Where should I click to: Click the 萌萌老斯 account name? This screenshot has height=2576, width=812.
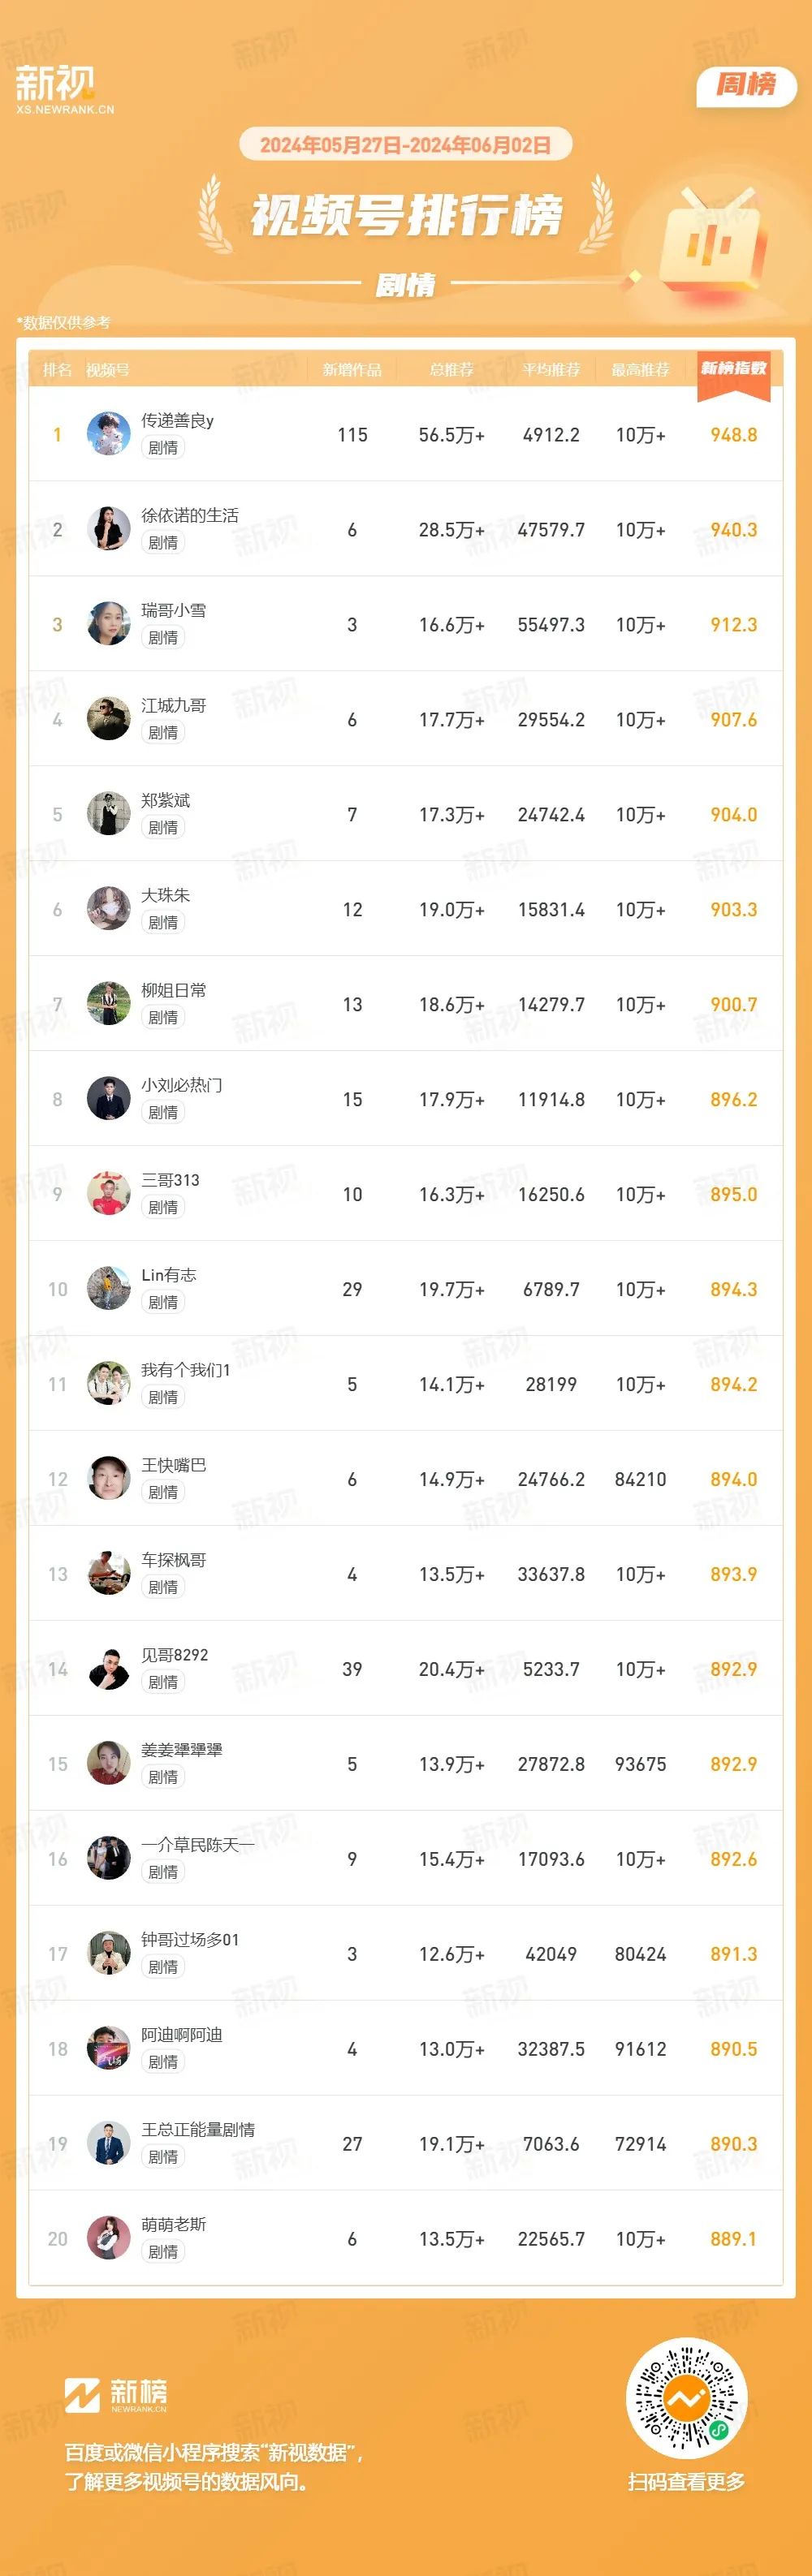(174, 2224)
